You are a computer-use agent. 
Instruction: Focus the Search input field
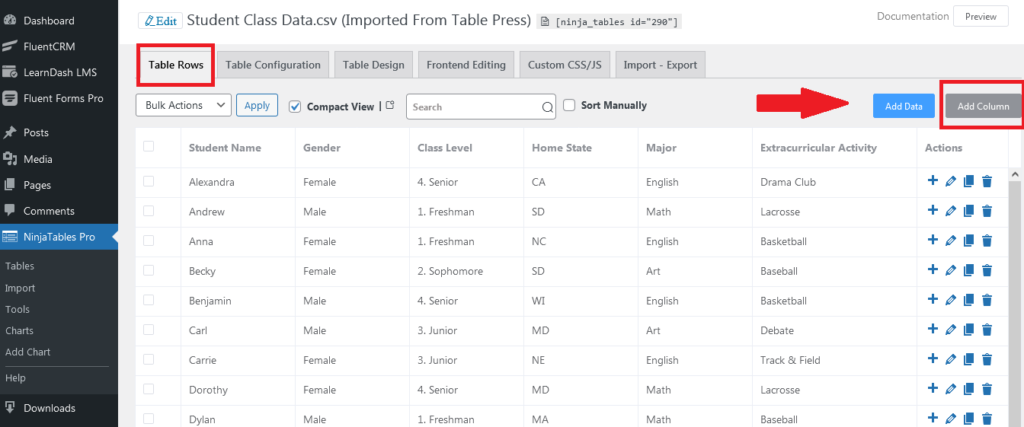(x=475, y=107)
